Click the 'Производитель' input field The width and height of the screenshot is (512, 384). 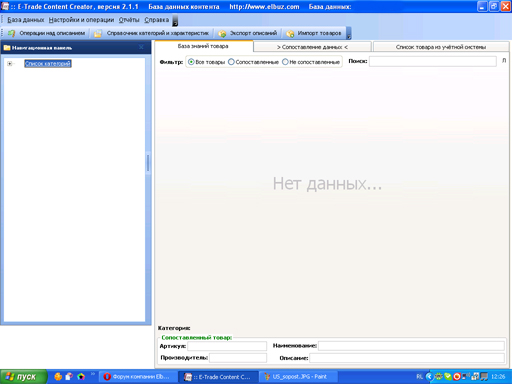coord(238,358)
